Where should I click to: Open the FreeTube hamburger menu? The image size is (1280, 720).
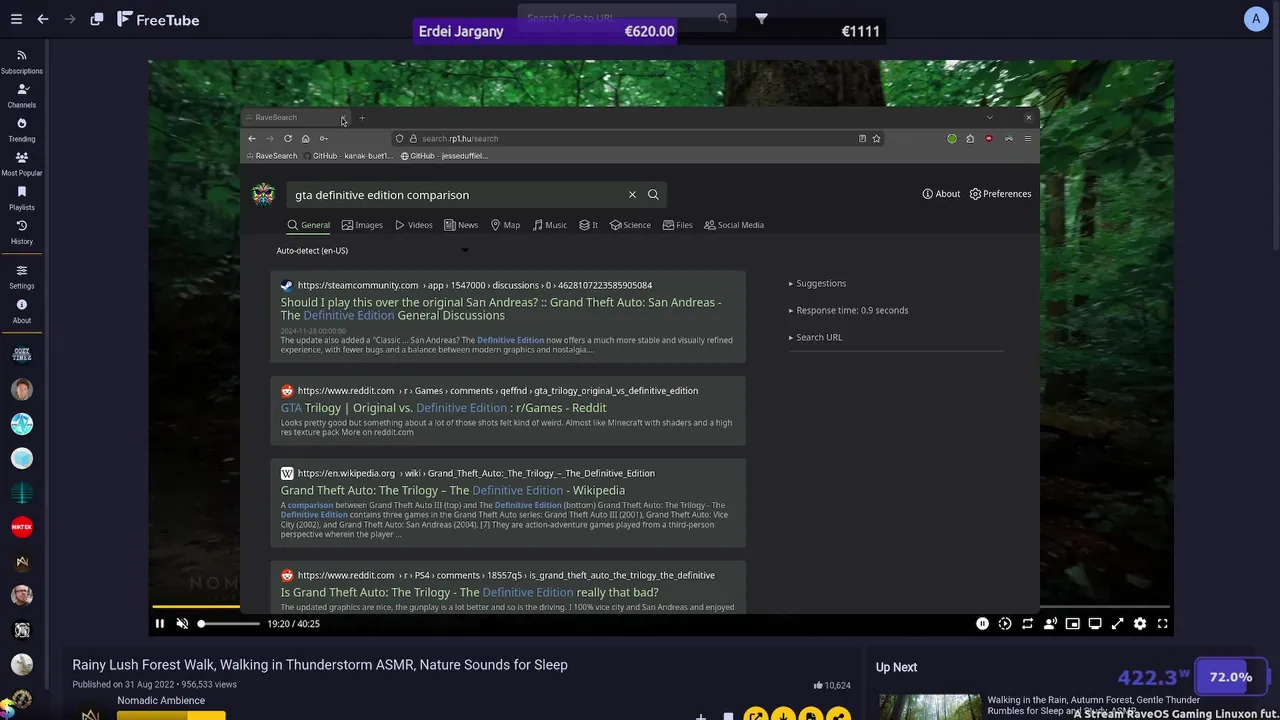pyautogui.click(x=15, y=19)
